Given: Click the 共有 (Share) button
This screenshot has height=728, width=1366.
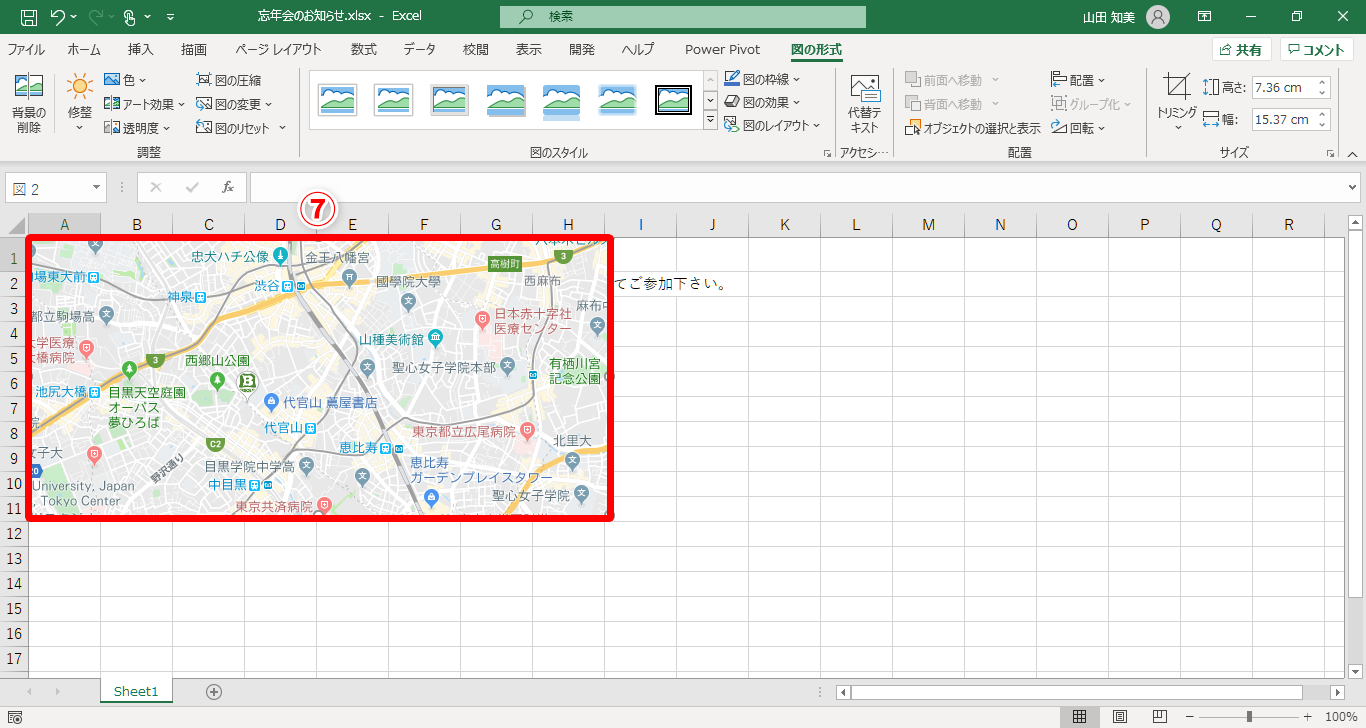Looking at the screenshot, I should 1241,49.
